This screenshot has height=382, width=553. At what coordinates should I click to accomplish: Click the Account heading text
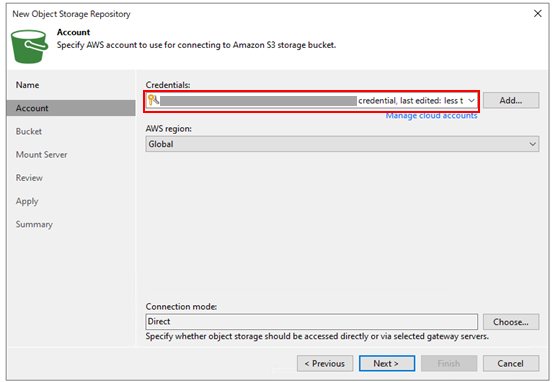click(x=73, y=32)
